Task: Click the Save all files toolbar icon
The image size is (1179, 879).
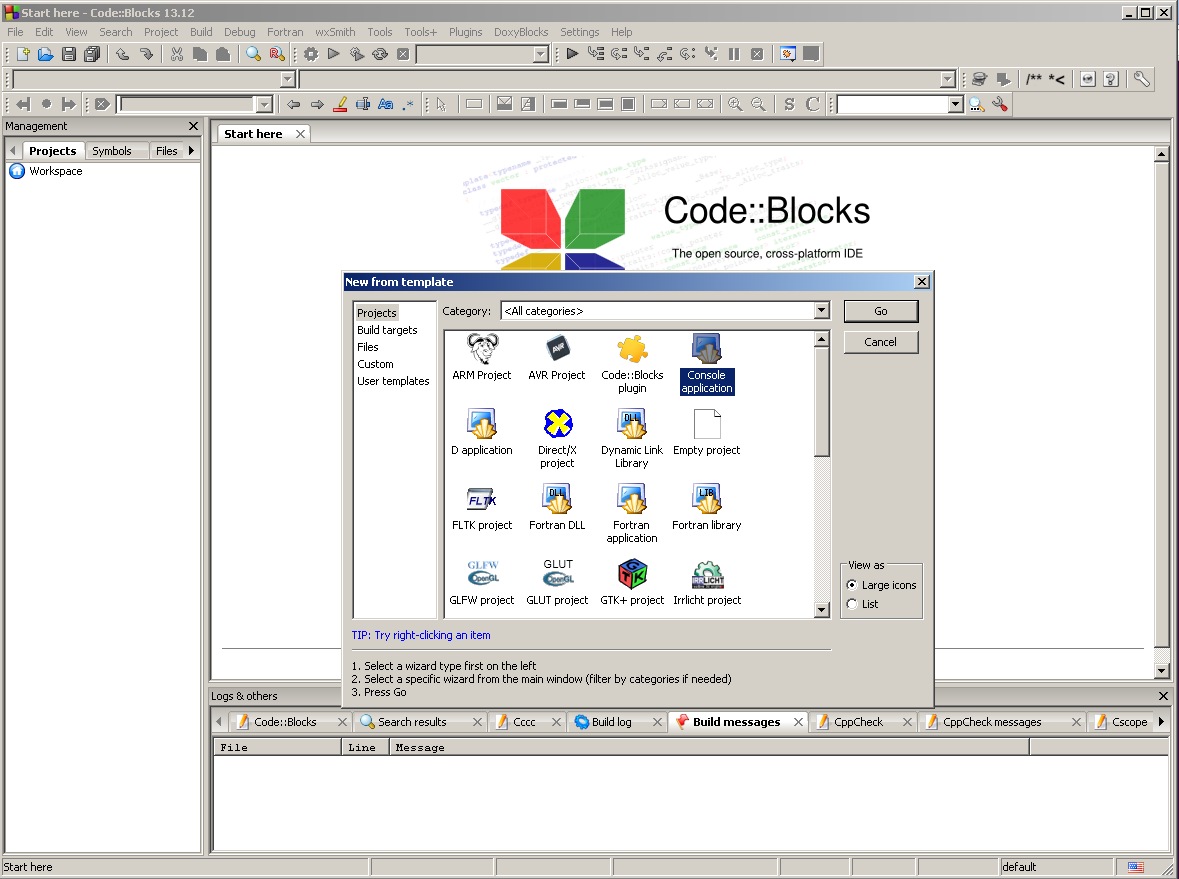Action: (x=91, y=54)
